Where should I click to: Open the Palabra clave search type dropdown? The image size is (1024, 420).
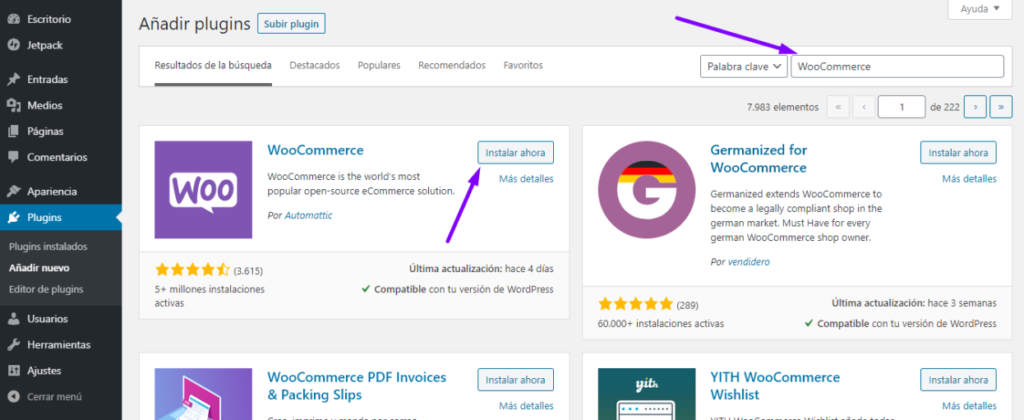click(744, 67)
